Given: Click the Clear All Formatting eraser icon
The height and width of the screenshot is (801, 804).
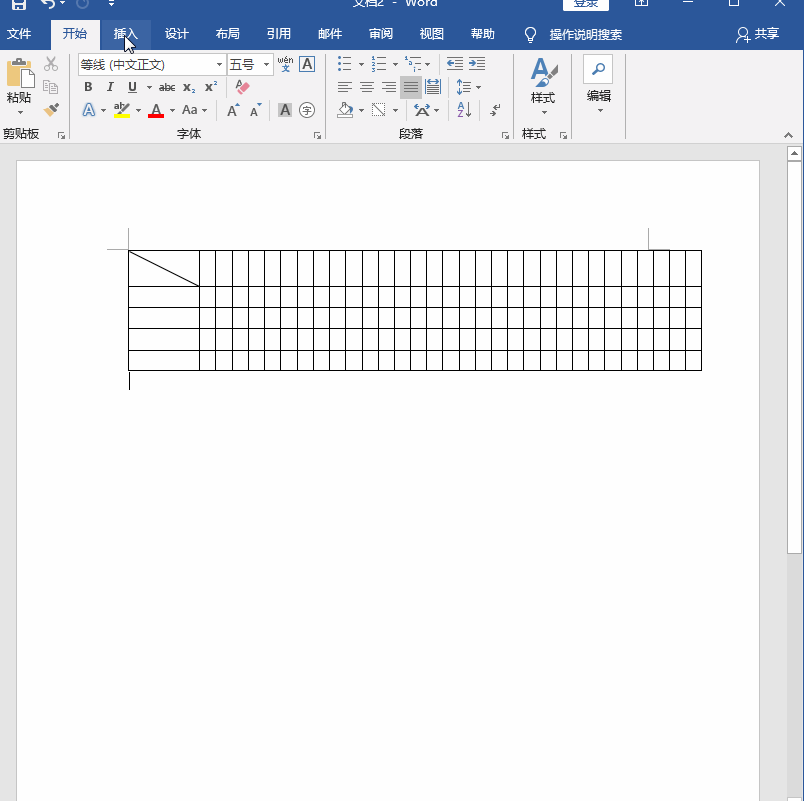Looking at the screenshot, I should click(242, 87).
